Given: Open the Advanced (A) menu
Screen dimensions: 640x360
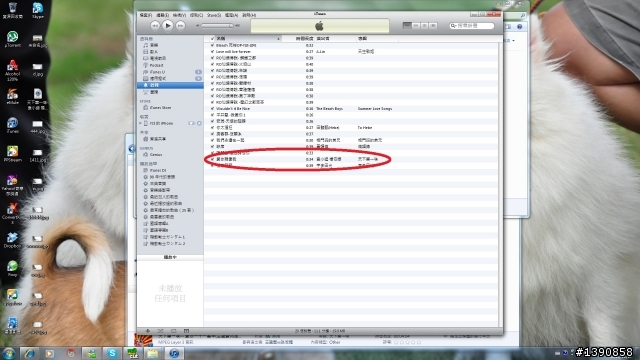Looking at the screenshot, I should pyautogui.click(x=231, y=15).
